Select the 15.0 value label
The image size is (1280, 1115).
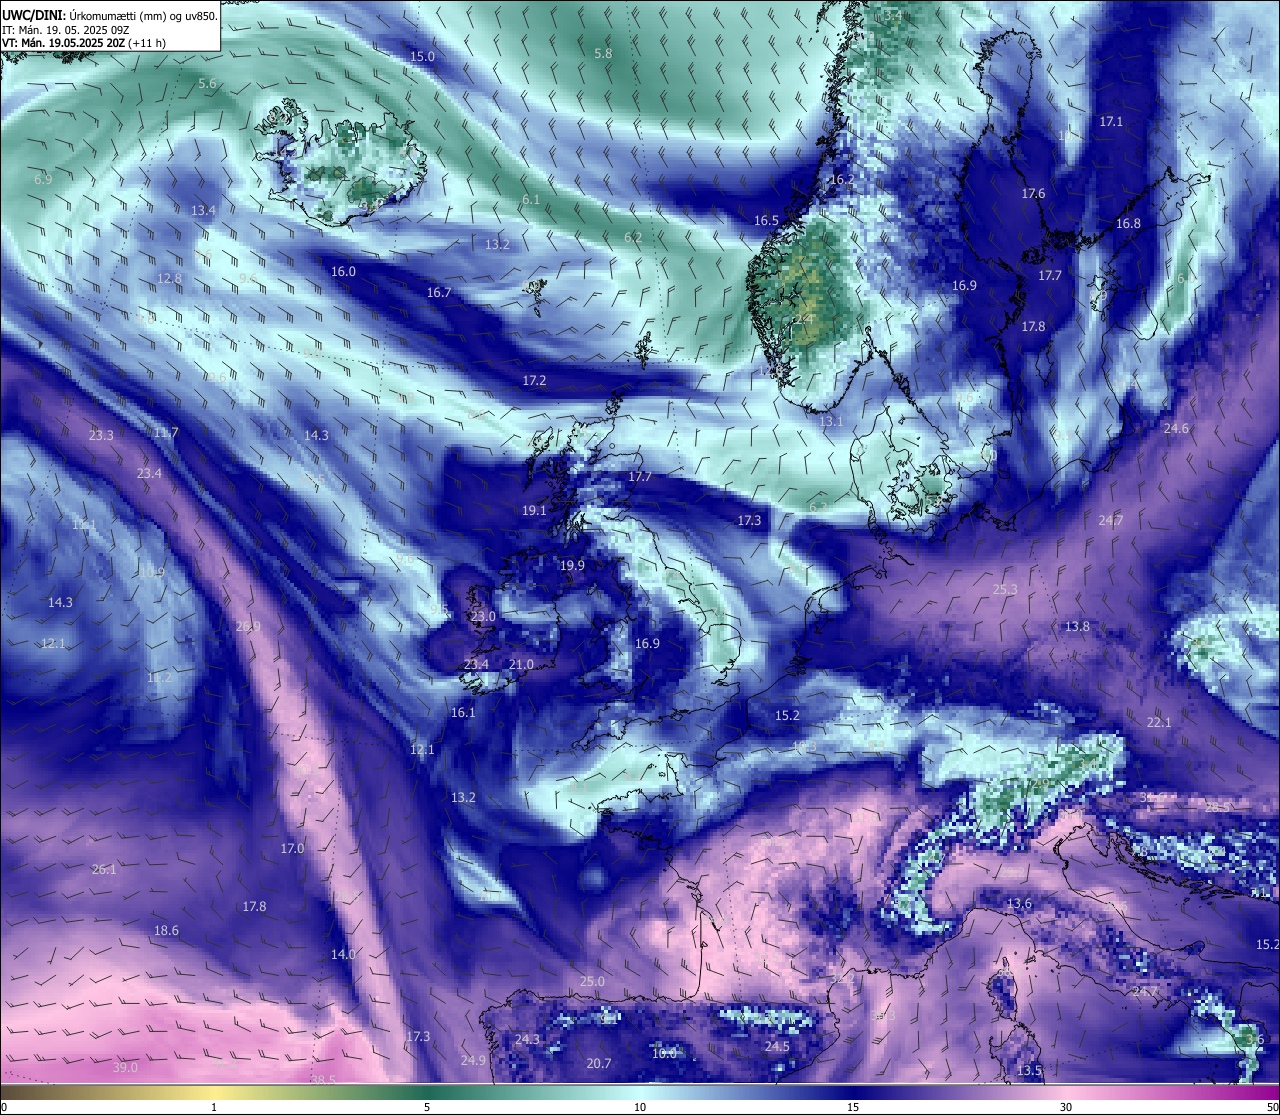tap(423, 57)
